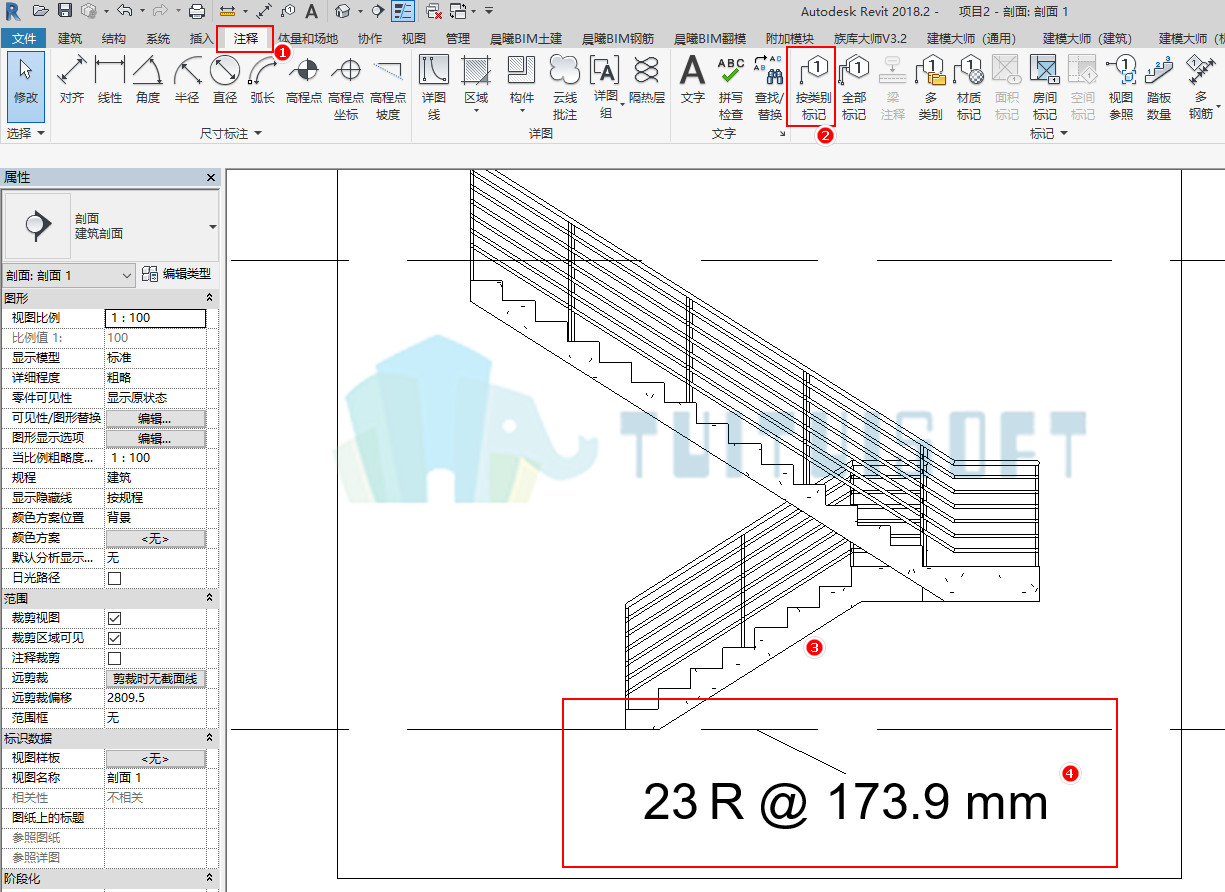Toggle the 日光路径 sun path checkbox
Viewport: 1225px width, 892px height.
point(114,578)
